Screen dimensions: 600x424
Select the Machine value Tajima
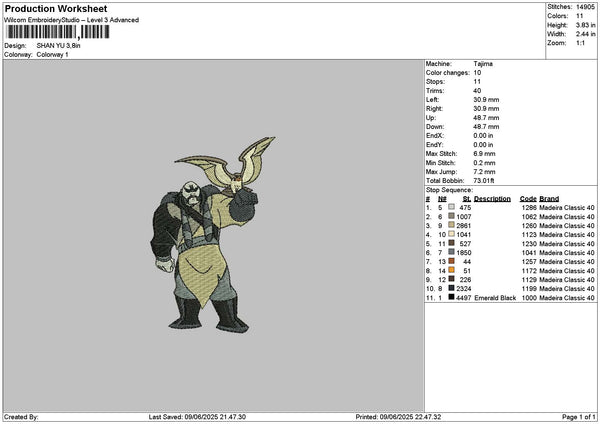tap(483, 64)
